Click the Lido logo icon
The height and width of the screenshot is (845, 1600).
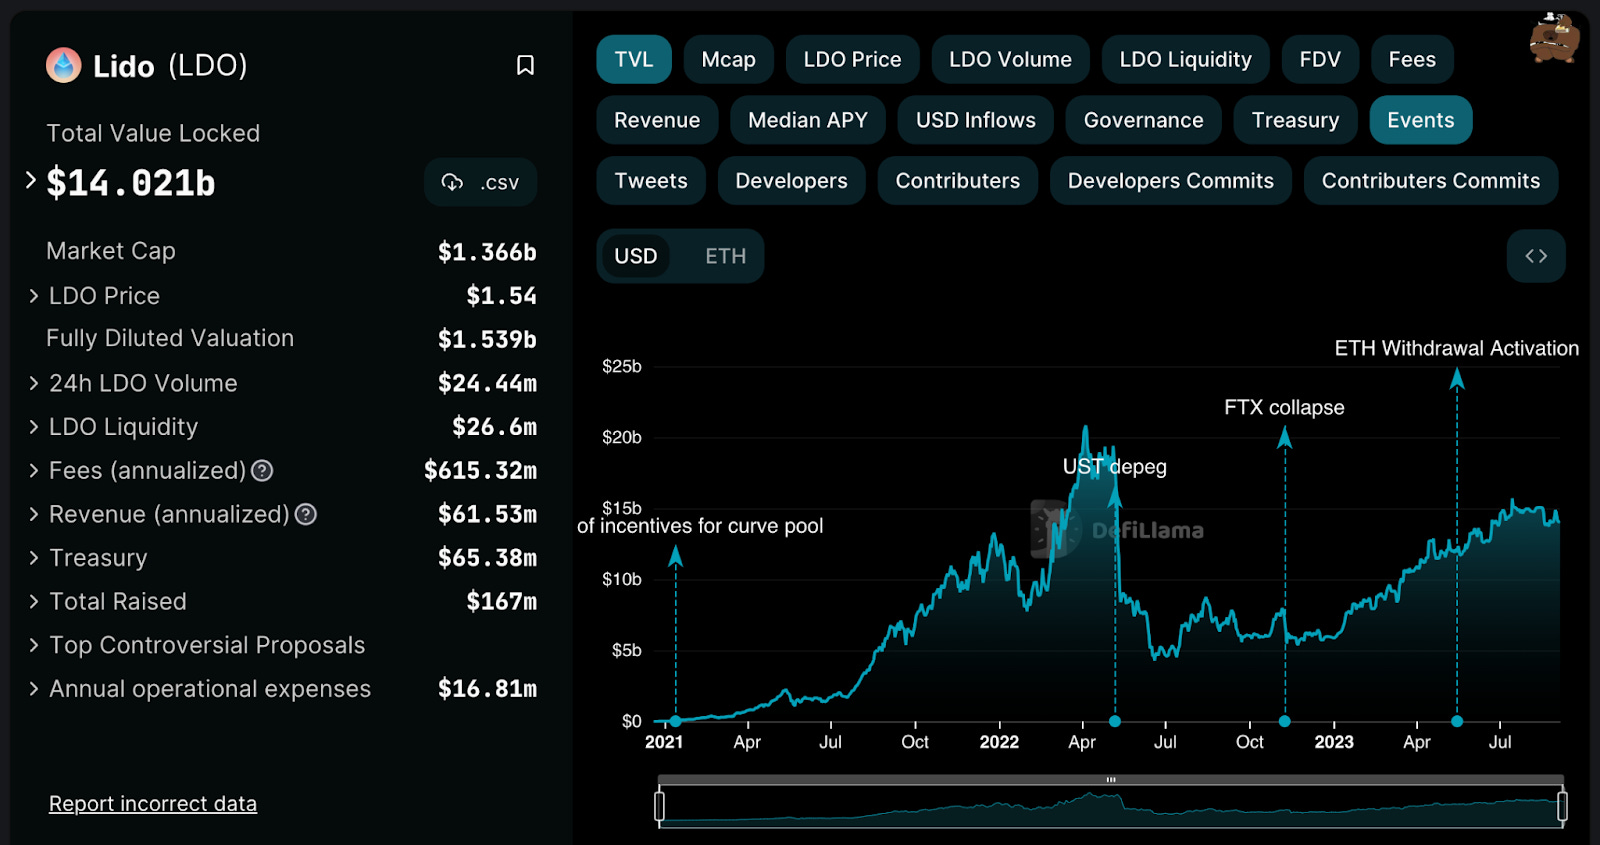64,66
